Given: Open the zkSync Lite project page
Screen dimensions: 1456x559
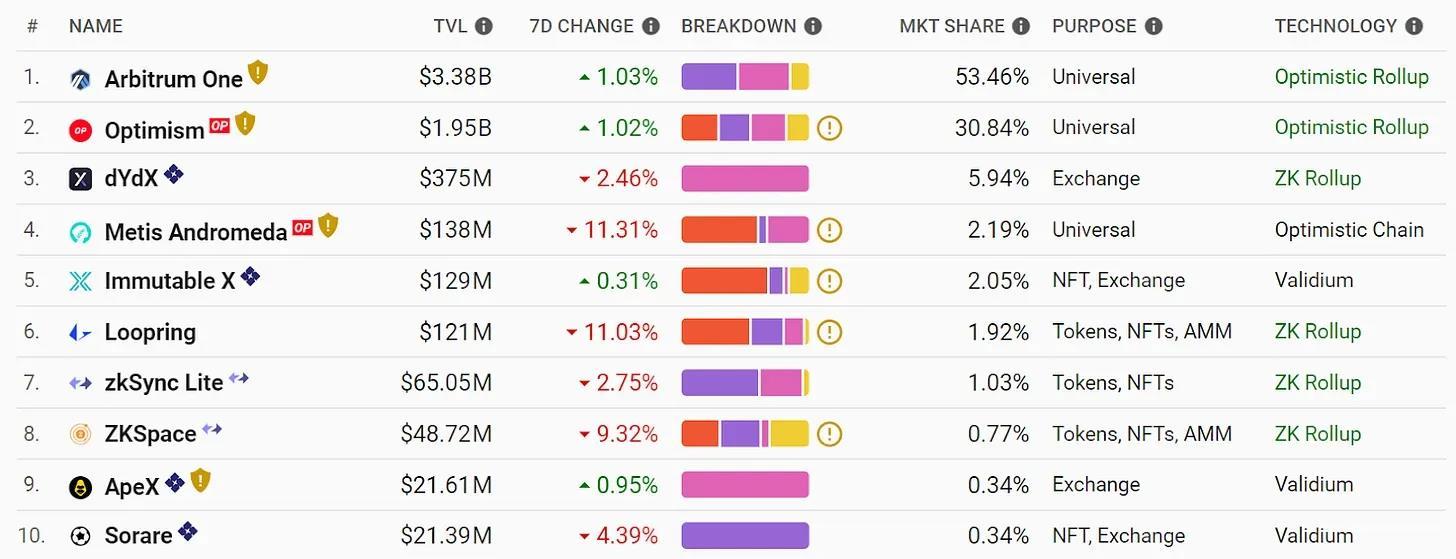Looking at the screenshot, I should (x=163, y=383).
